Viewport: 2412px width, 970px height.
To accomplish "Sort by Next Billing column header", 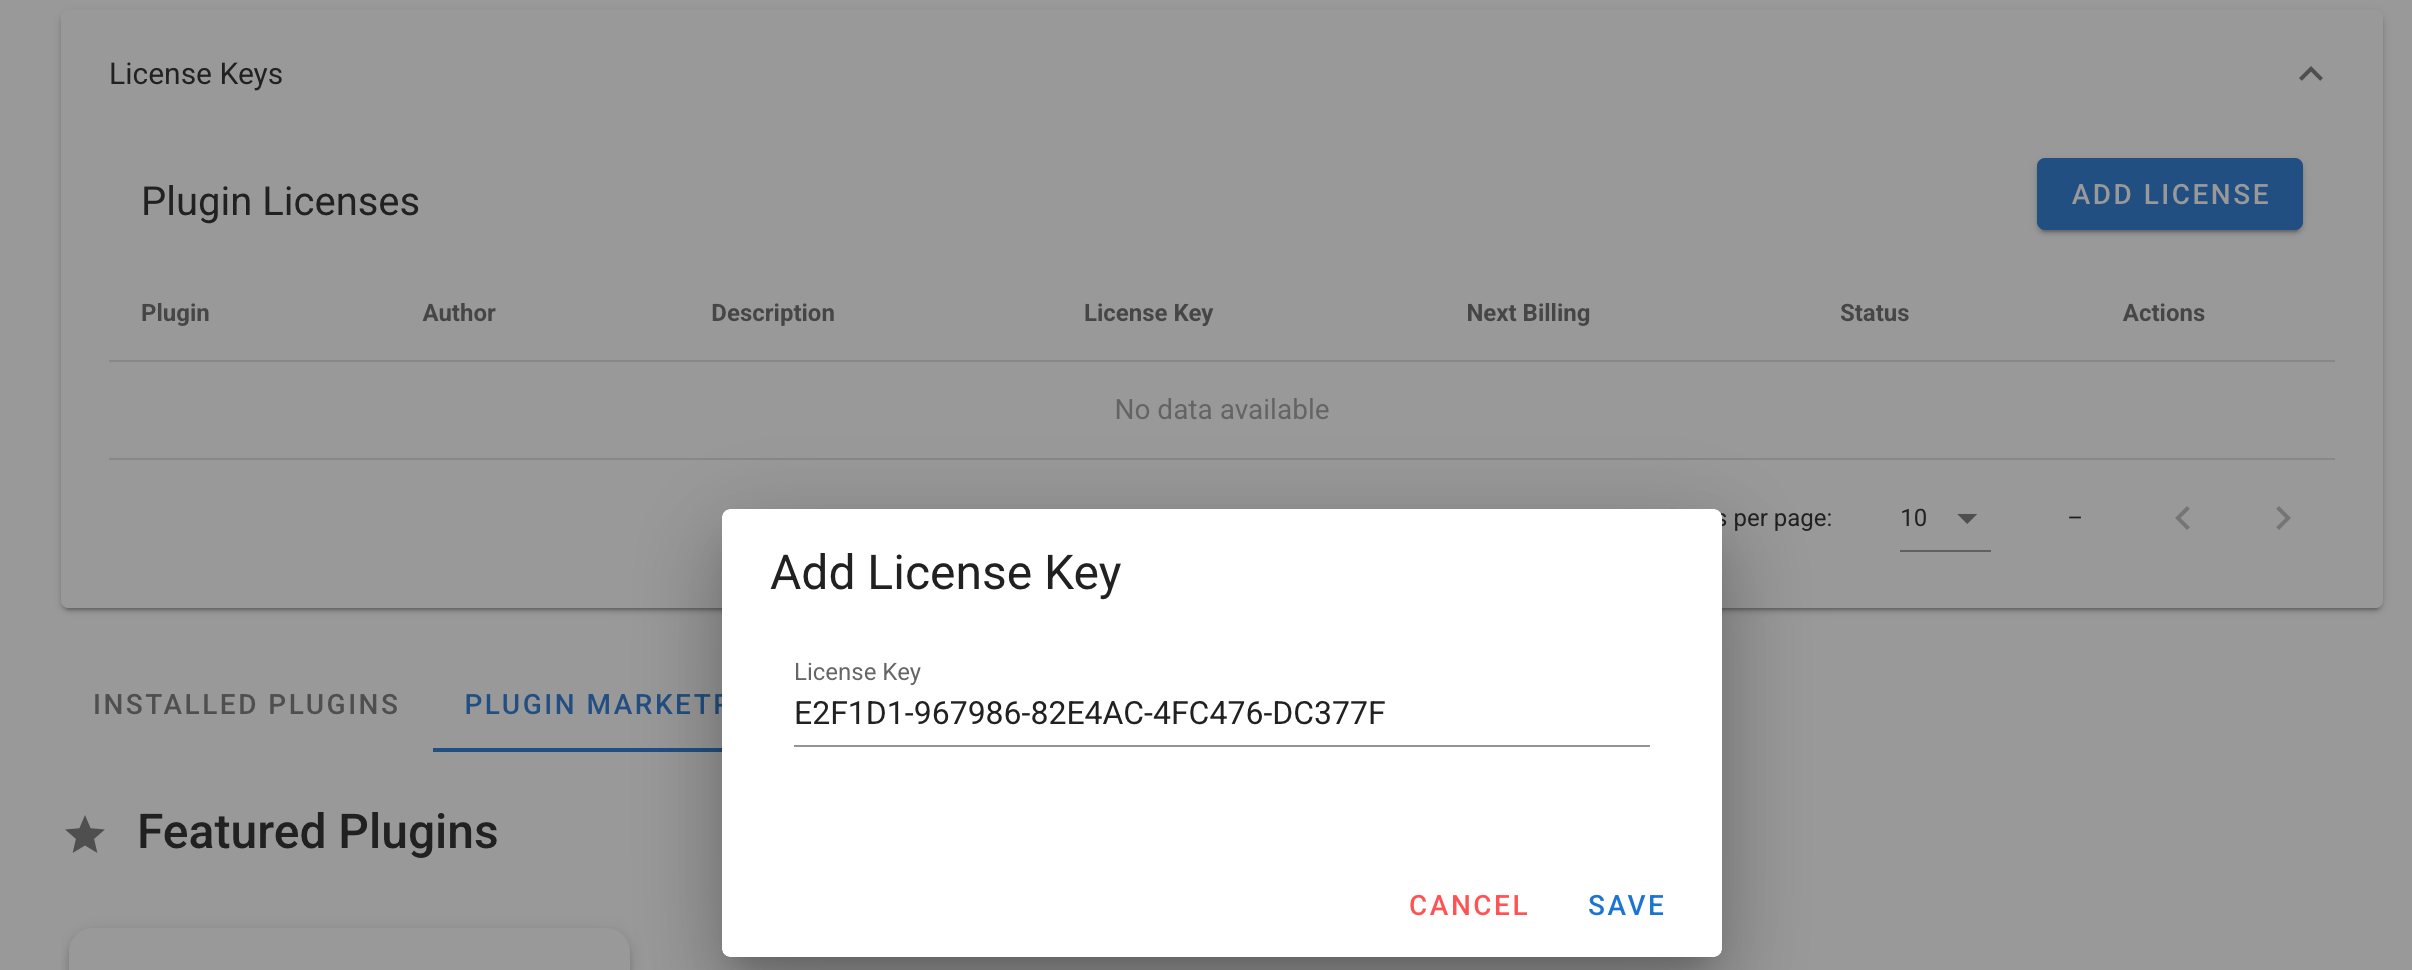I will tap(1527, 313).
